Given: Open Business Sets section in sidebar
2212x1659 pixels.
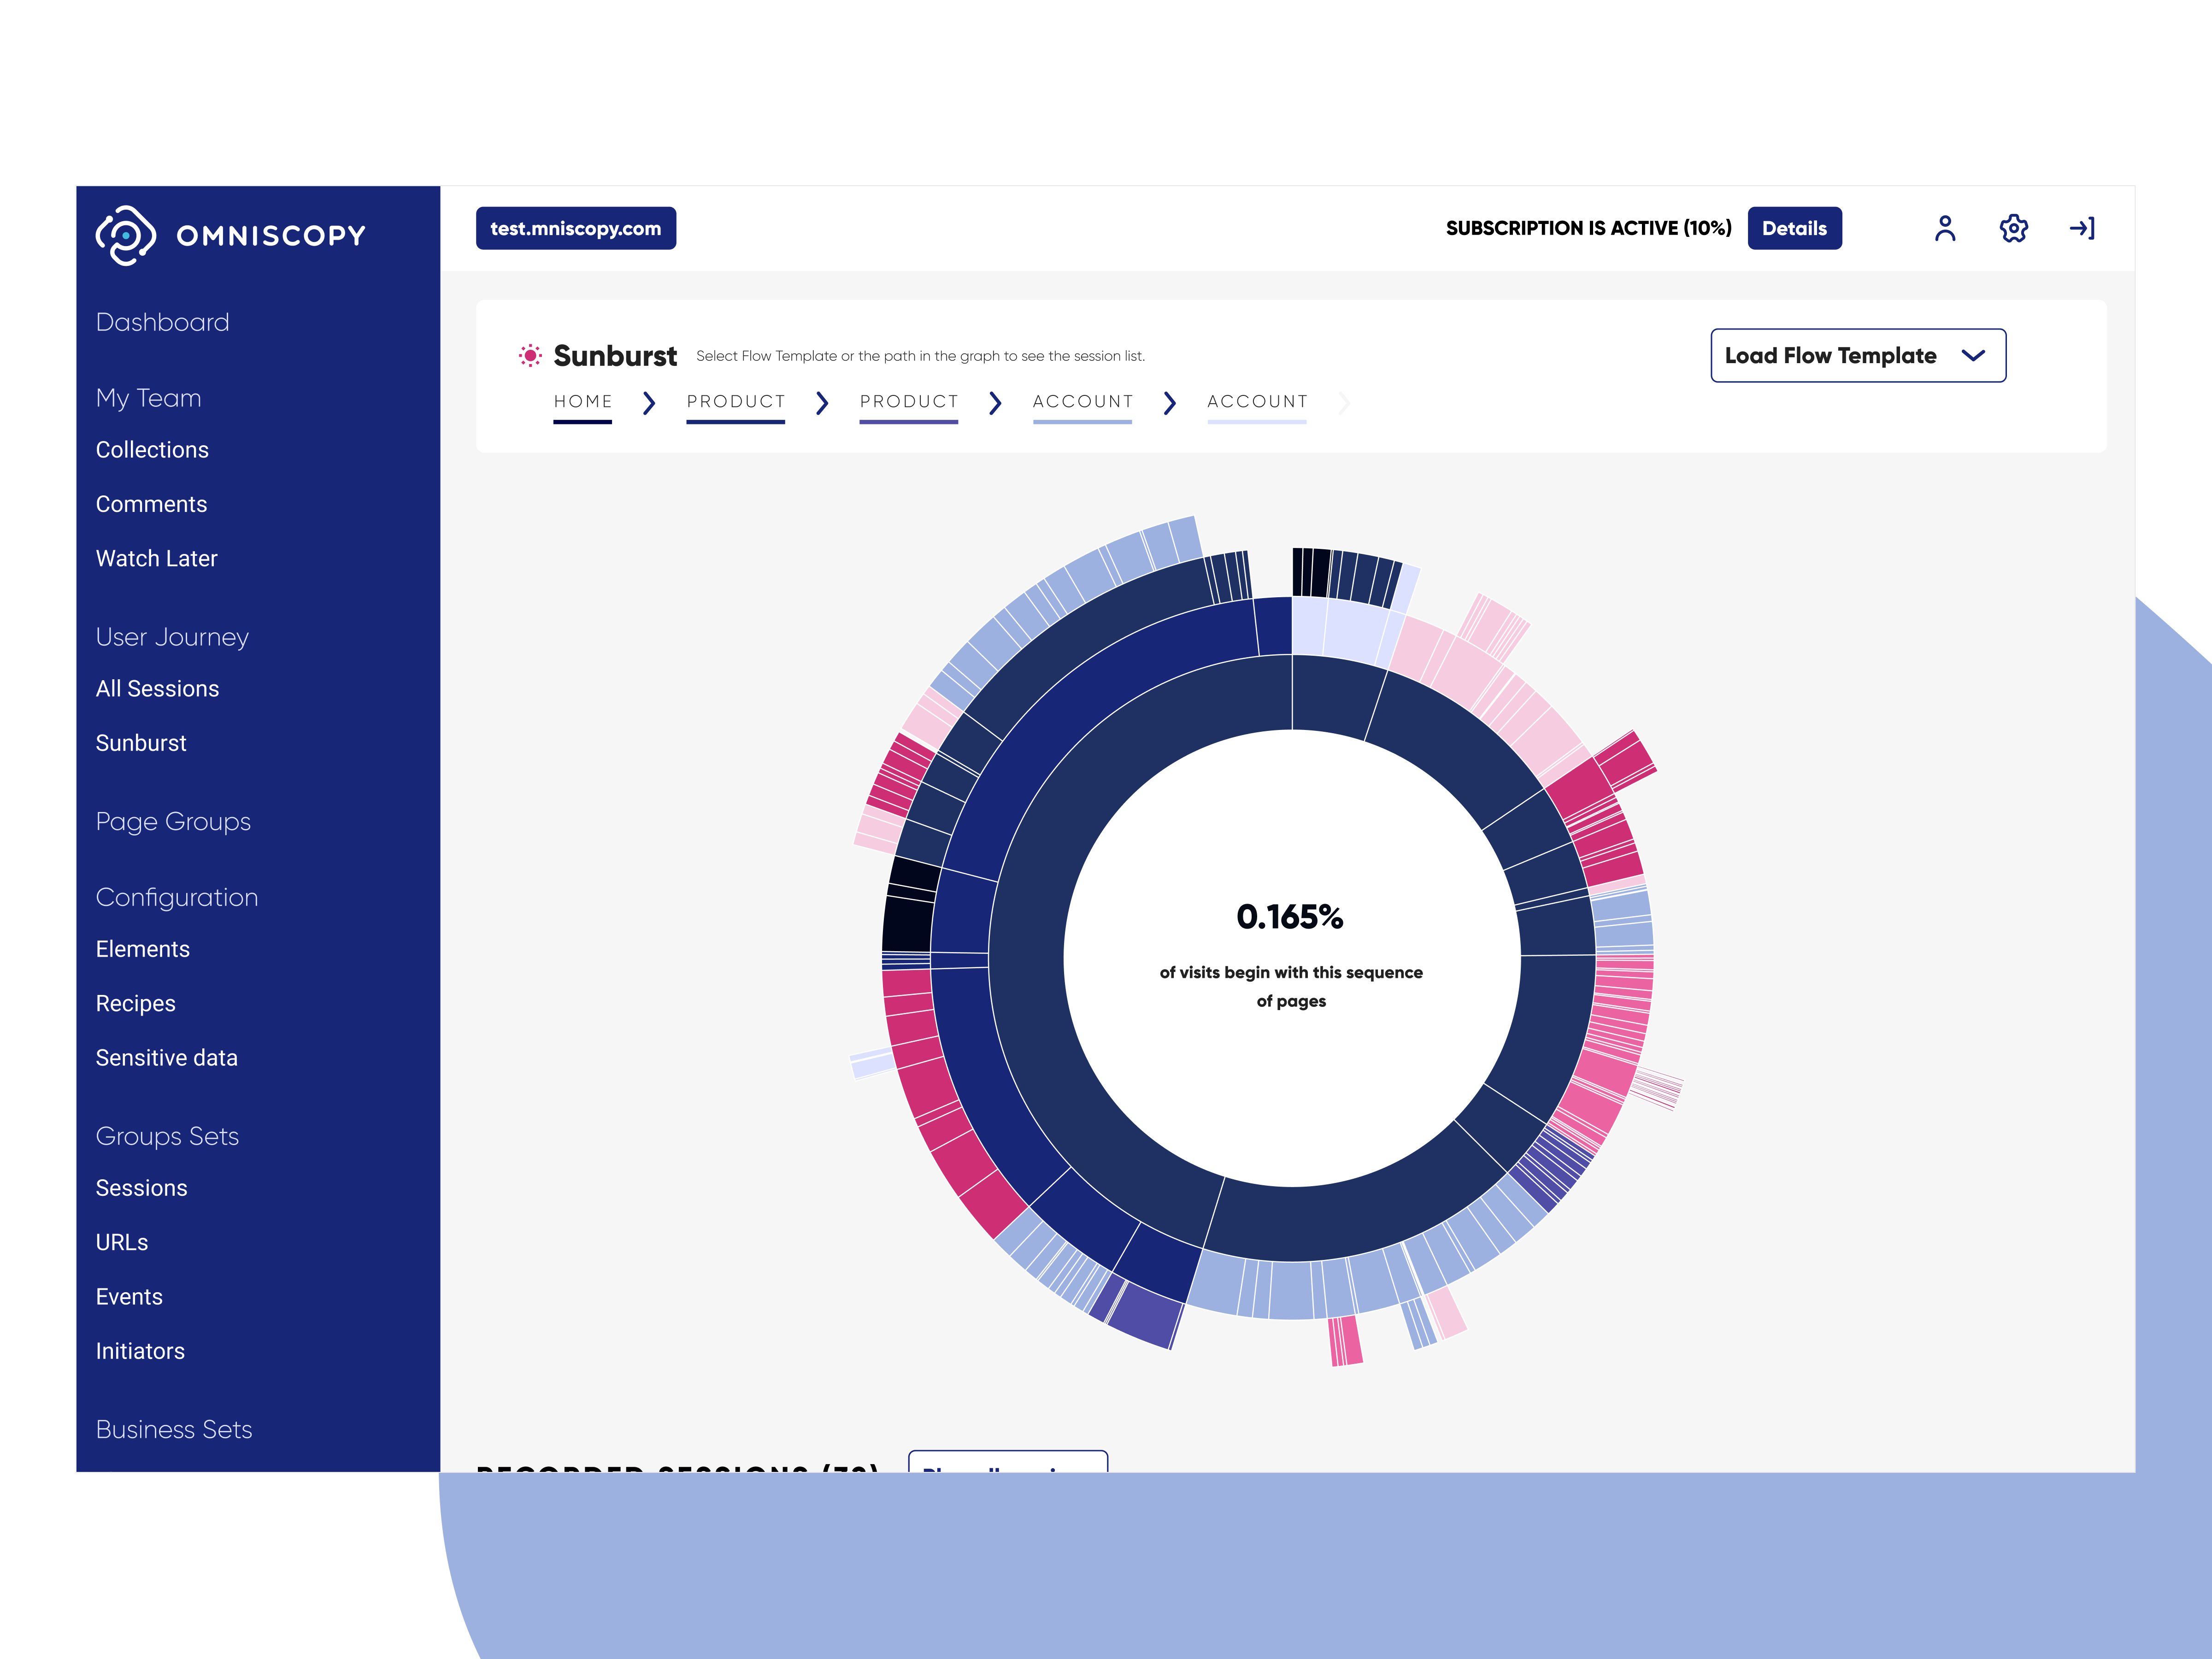Looking at the screenshot, I should 174,1429.
